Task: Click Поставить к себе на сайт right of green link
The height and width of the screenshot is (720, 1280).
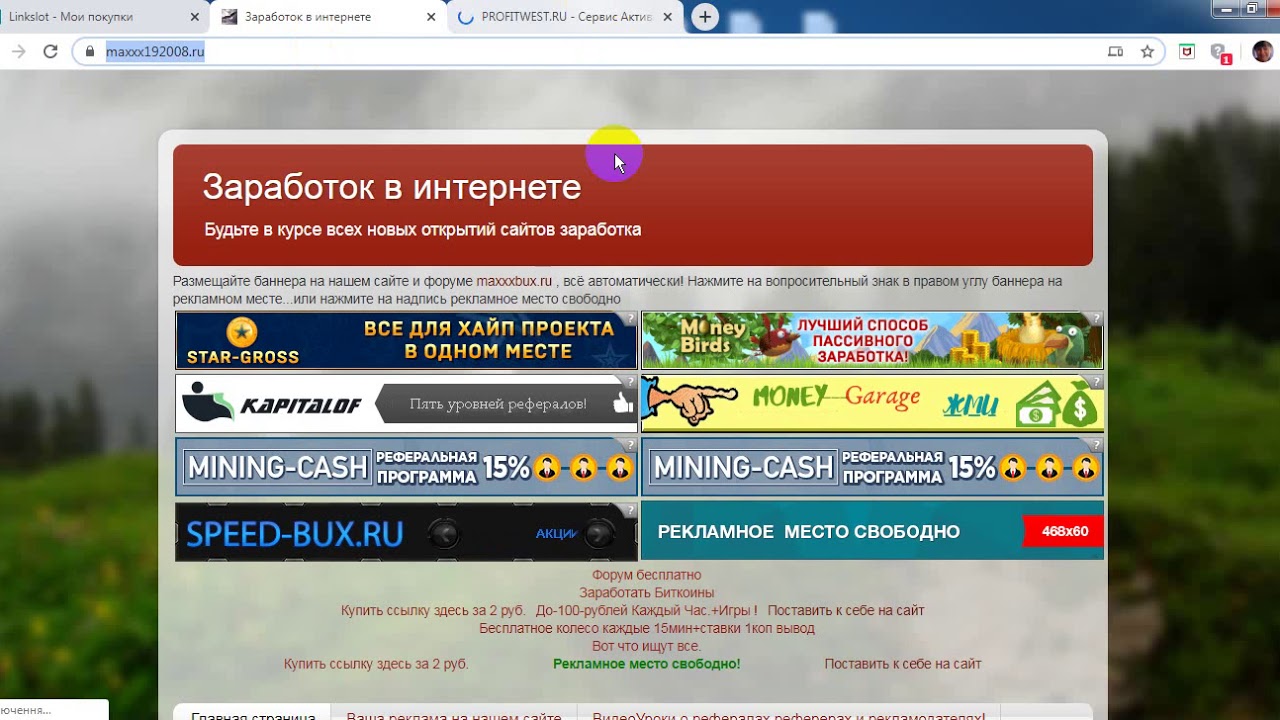Action: pyautogui.click(x=903, y=664)
